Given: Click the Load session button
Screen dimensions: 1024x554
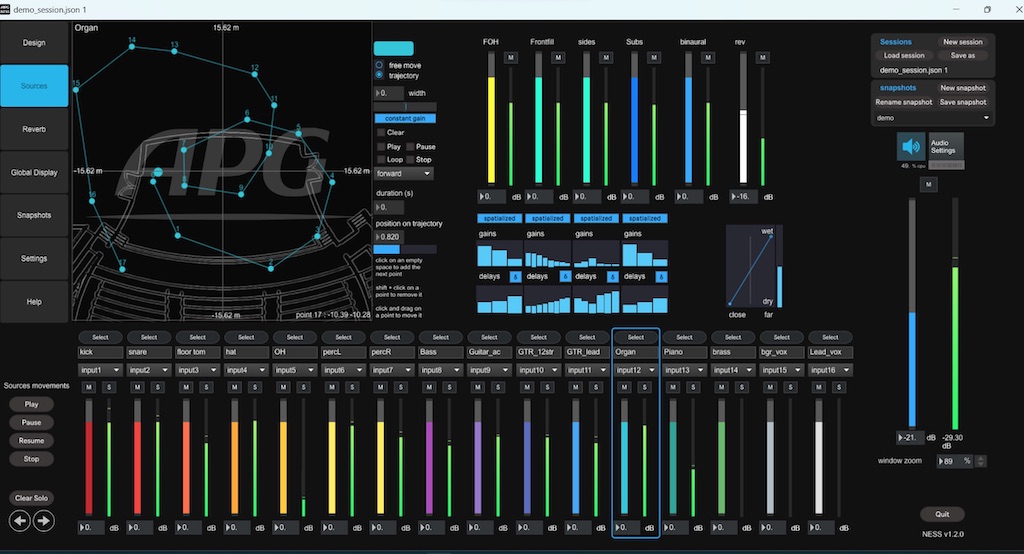Looking at the screenshot, I should 904,56.
